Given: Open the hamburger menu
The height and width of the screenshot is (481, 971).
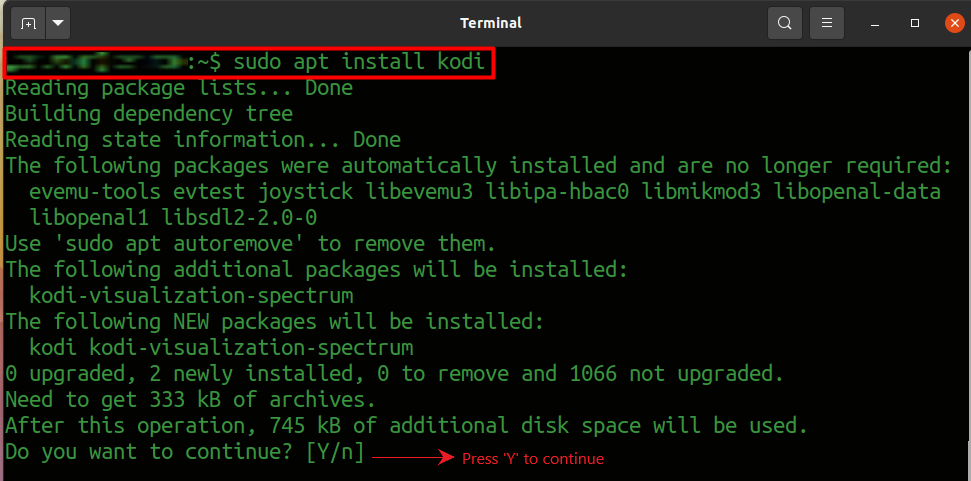Looking at the screenshot, I should 827,24.
